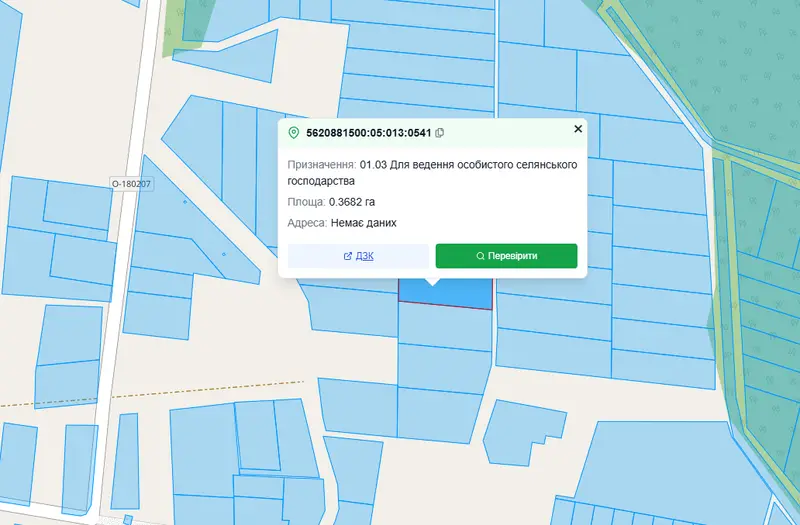800x525 pixels.
Task: Close the parcel info popup
Action: coord(578,129)
